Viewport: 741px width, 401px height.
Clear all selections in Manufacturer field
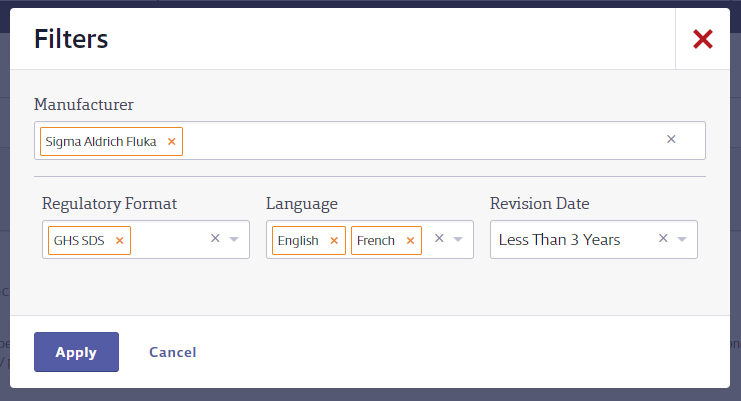click(x=671, y=139)
